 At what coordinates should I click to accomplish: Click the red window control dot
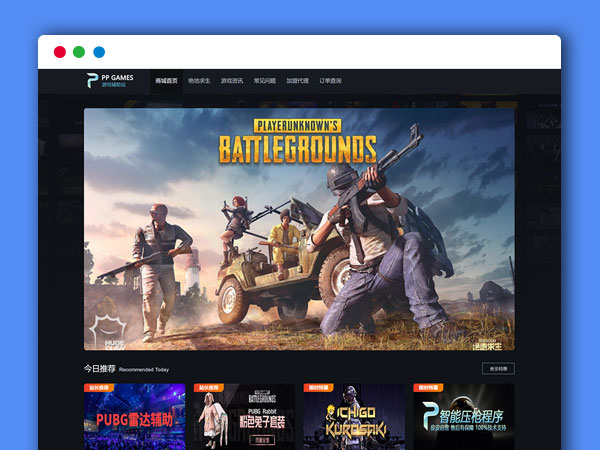tap(59, 52)
